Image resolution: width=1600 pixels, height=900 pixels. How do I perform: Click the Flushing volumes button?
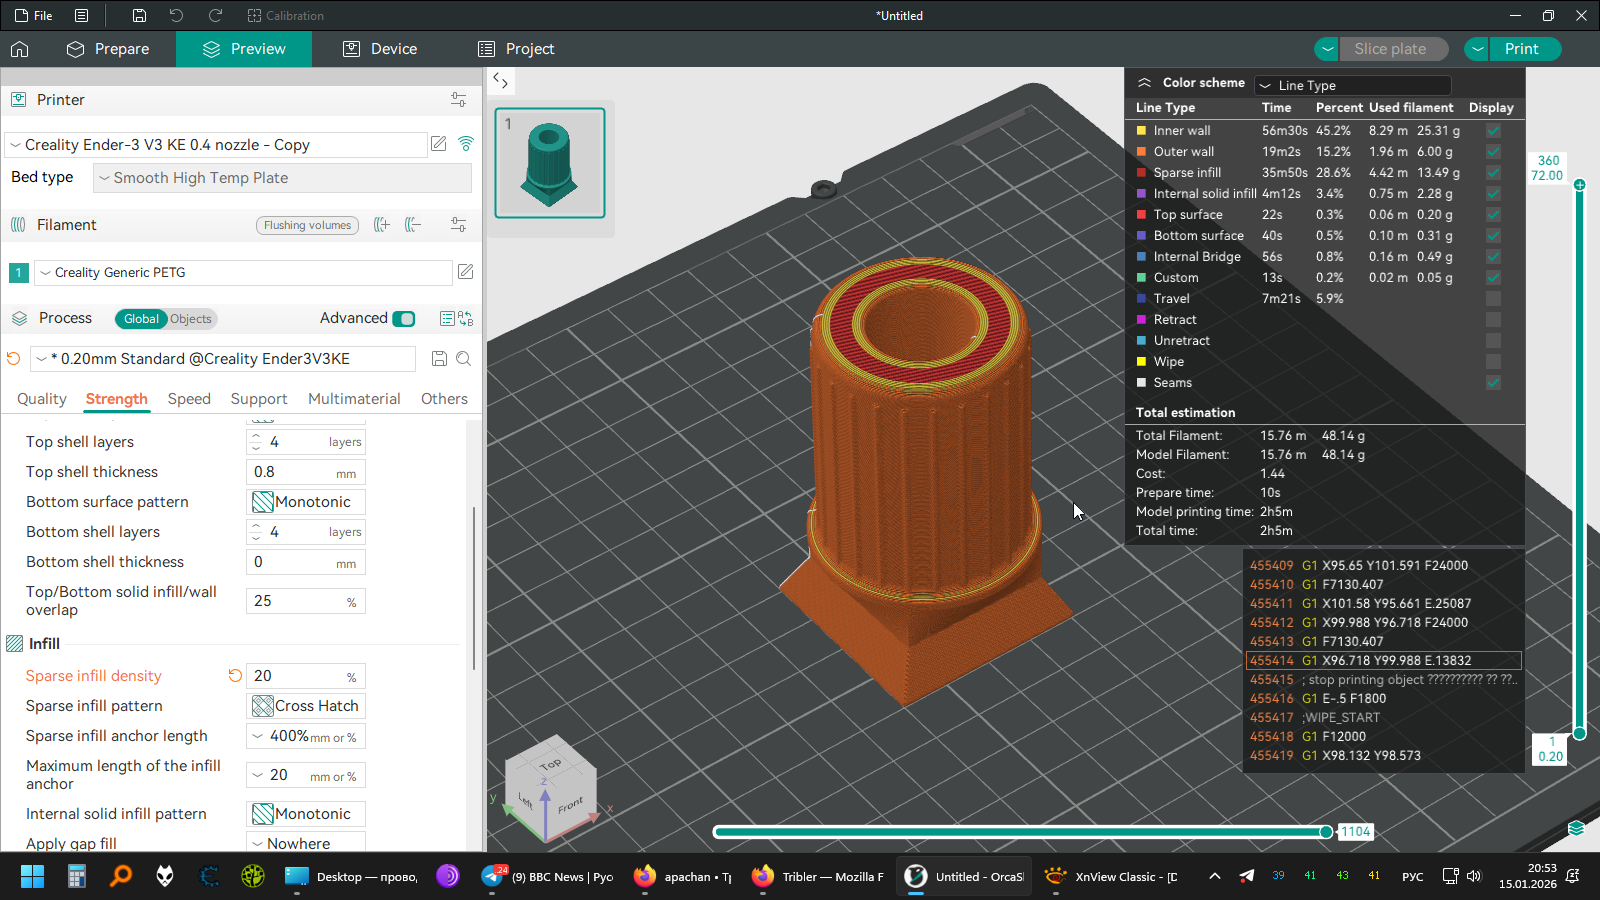[307, 225]
